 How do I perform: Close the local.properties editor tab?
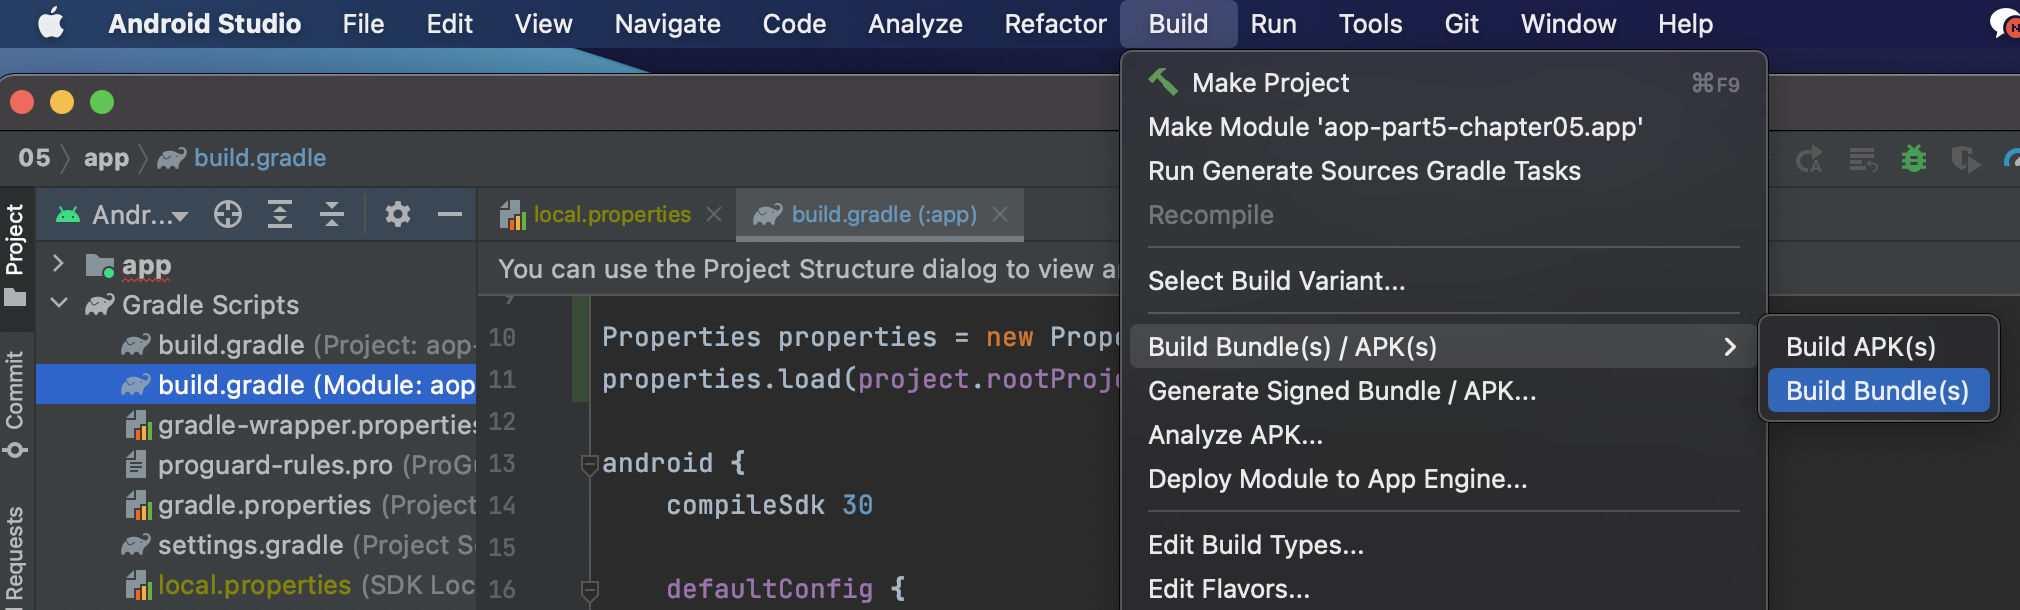pos(714,214)
